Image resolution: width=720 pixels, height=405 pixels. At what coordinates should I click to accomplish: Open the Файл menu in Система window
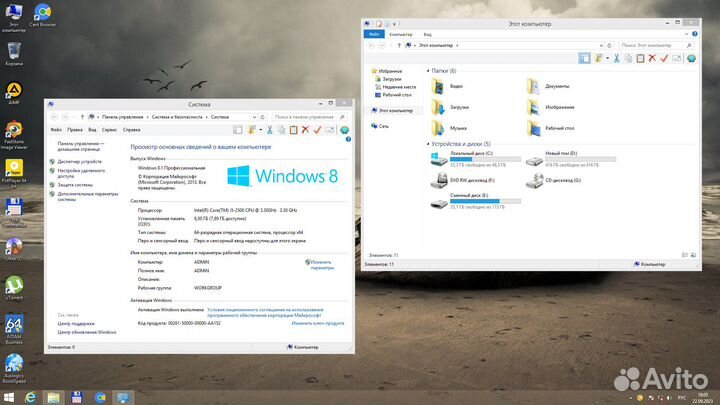click(56, 130)
